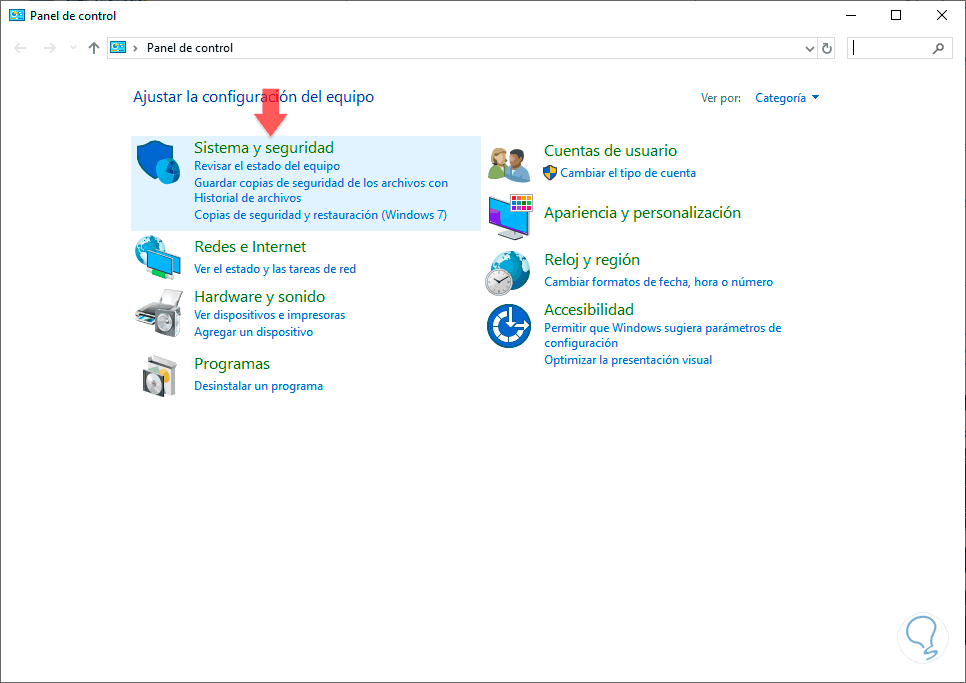The width and height of the screenshot is (966, 683).
Task: Open the Programas disc box icon
Action: pyautogui.click(x=158, y=375)
